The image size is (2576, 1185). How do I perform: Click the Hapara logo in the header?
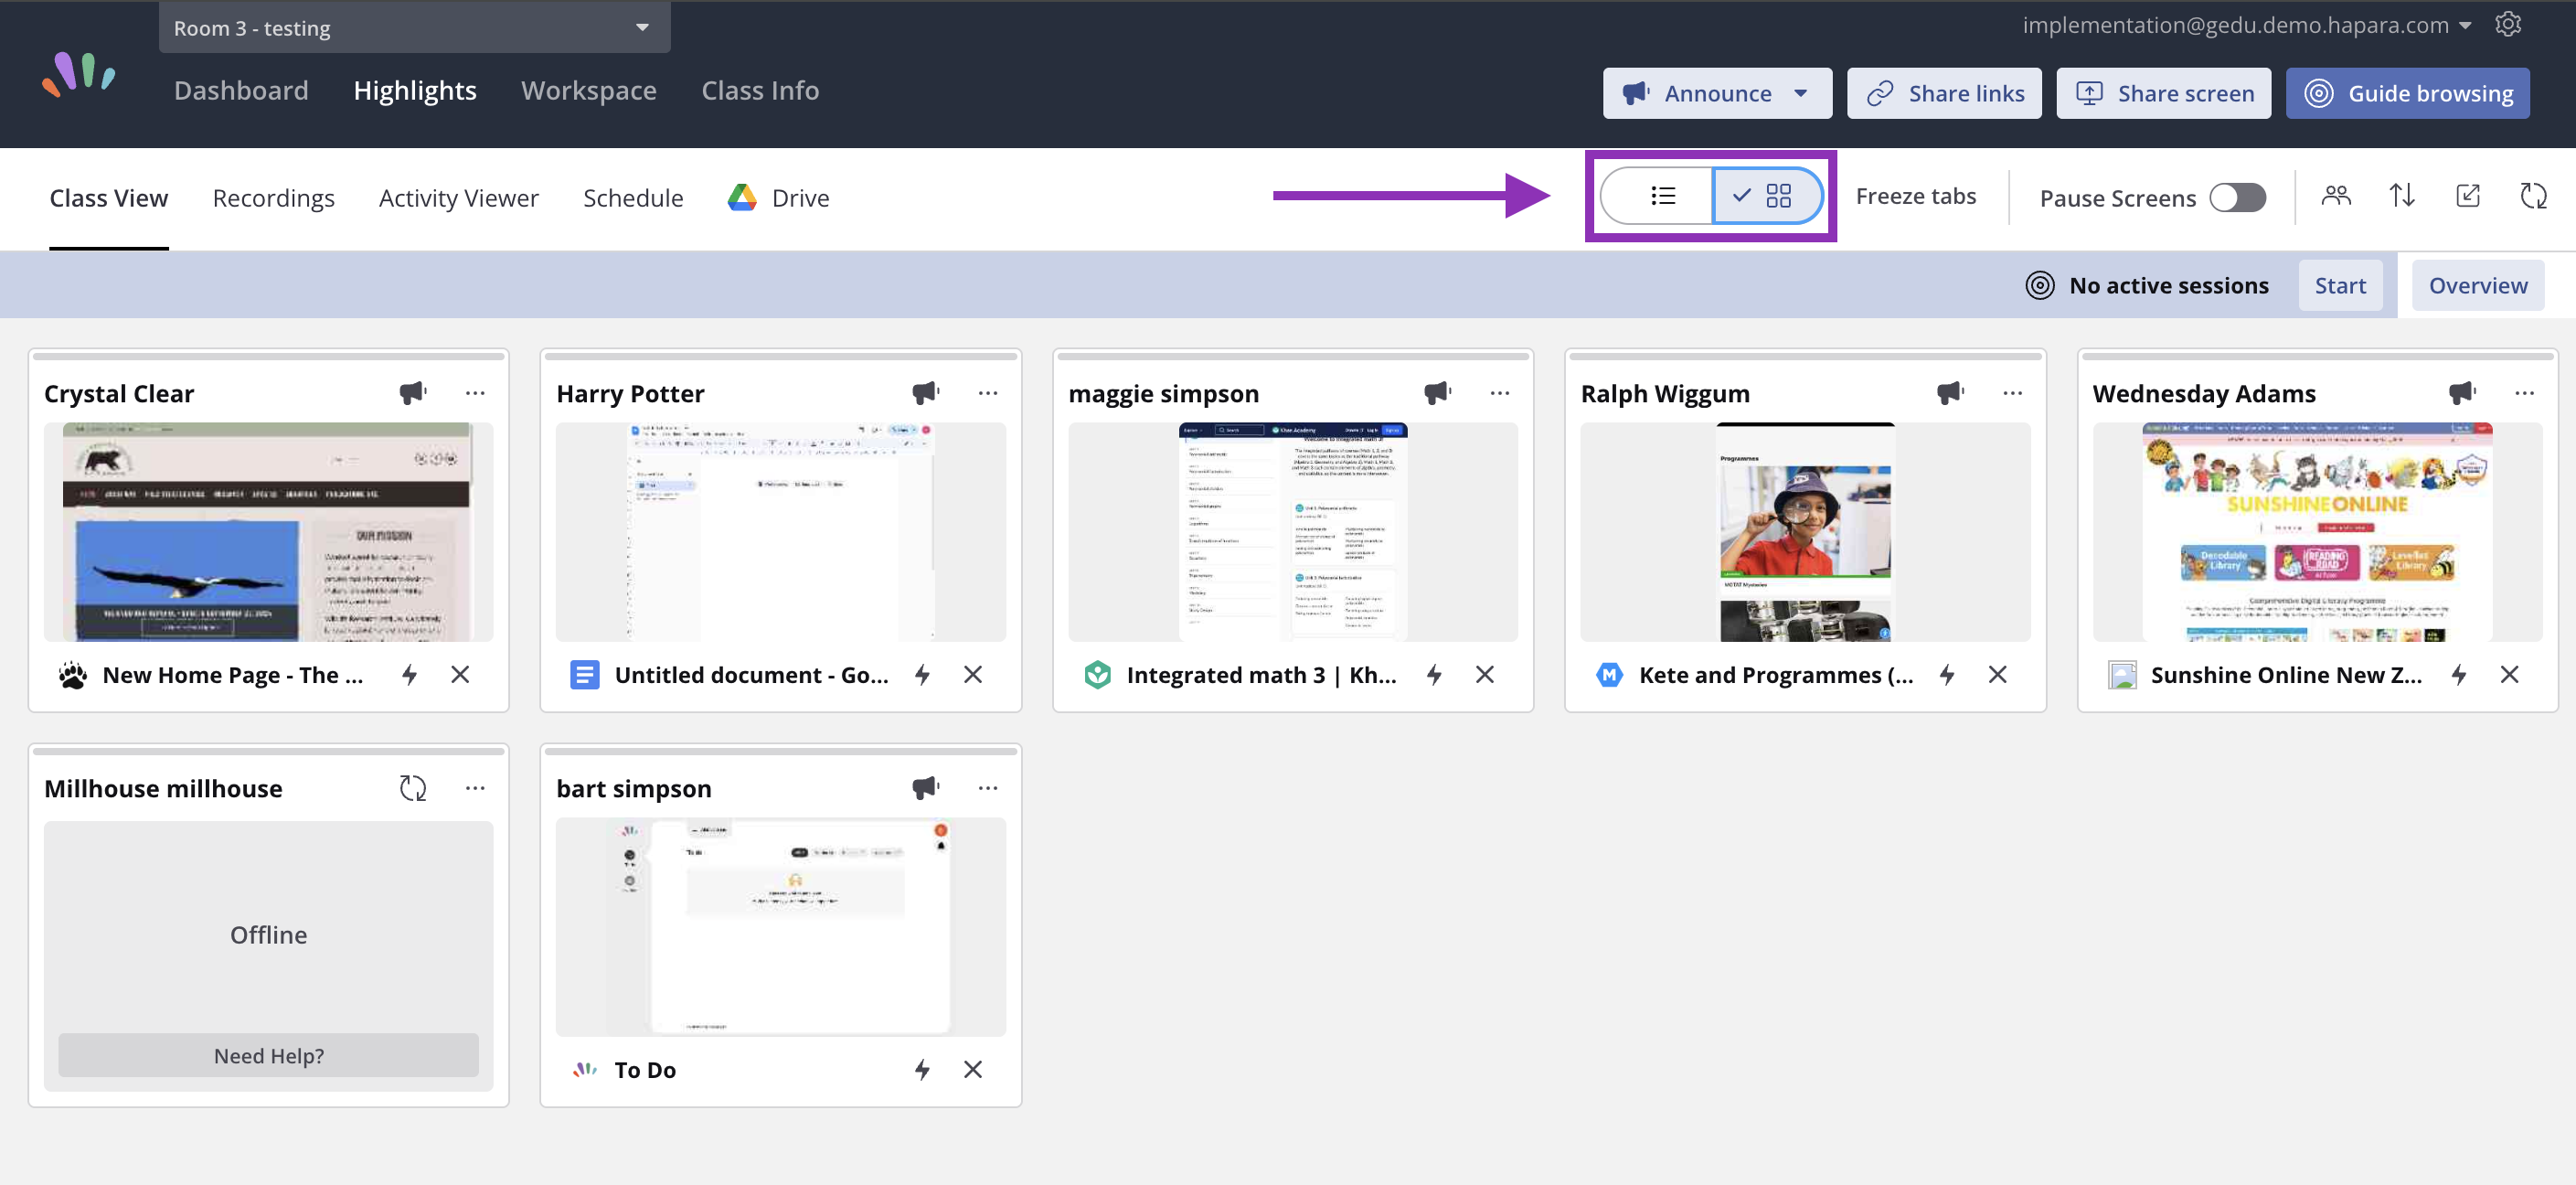pos(79,75)
